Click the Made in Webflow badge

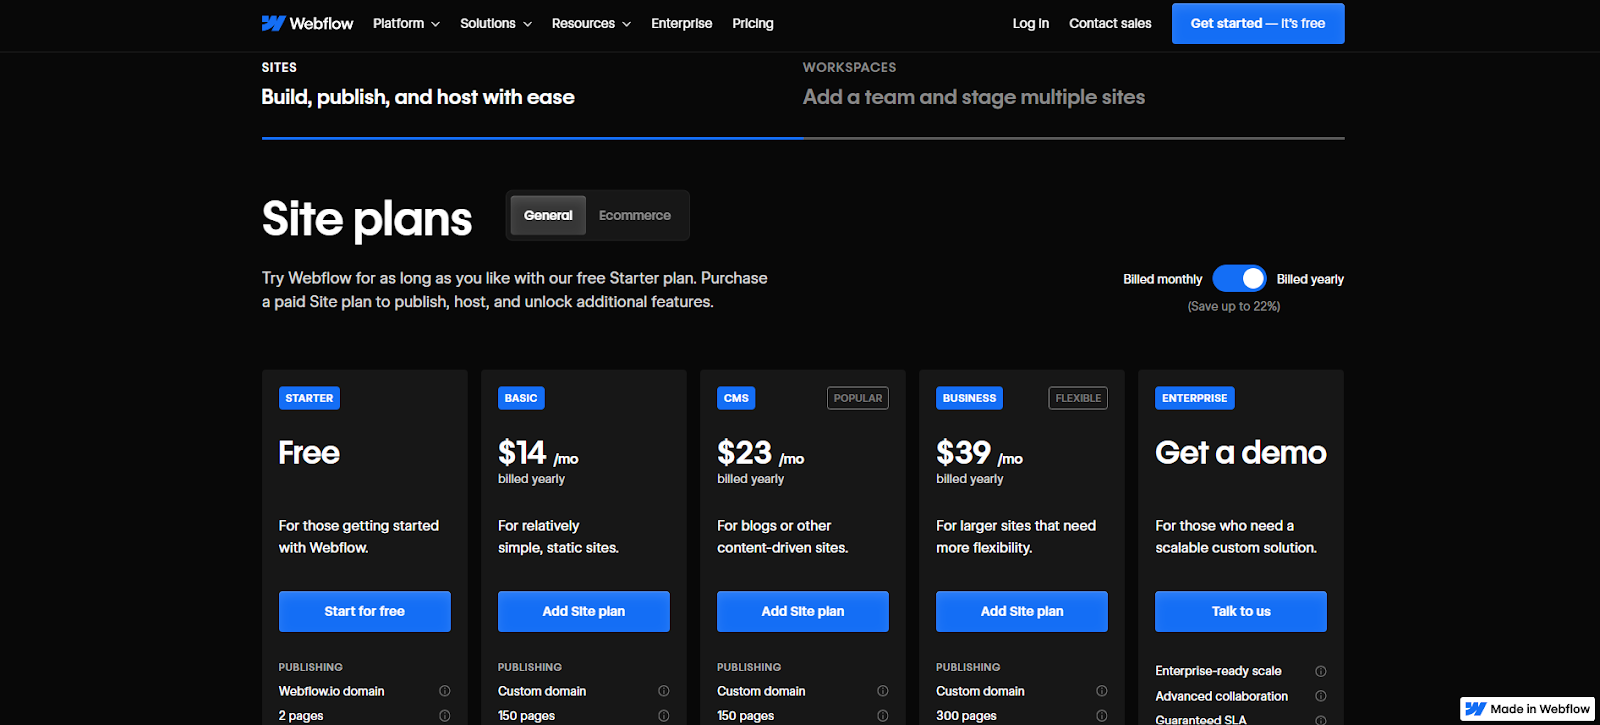pyautogui.click(x=1527, y=709)
